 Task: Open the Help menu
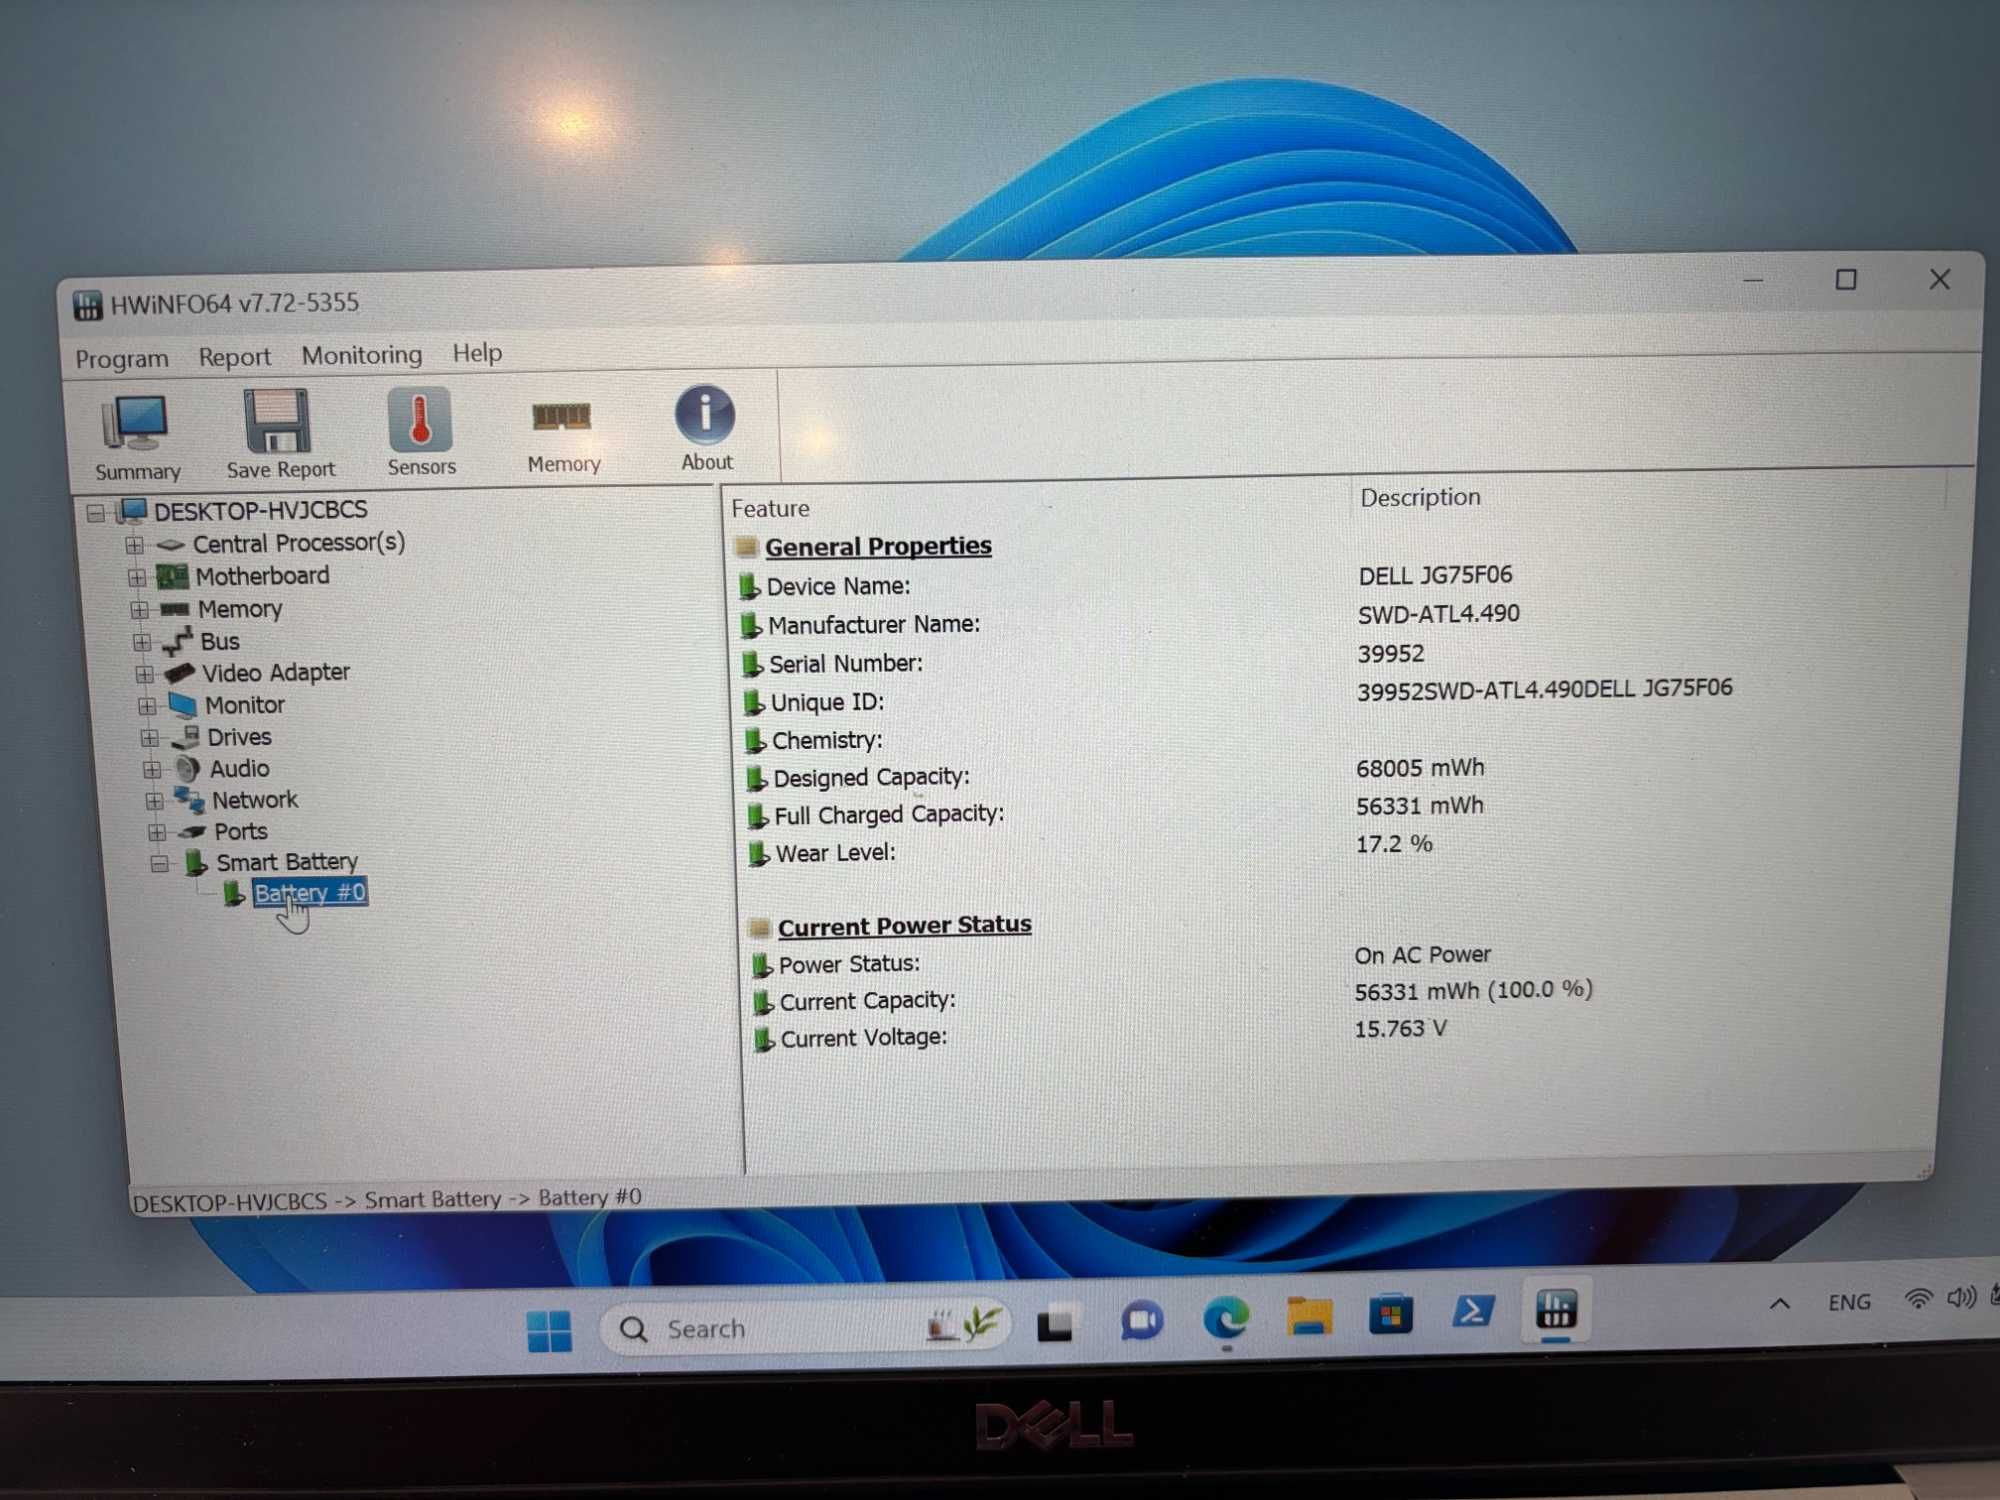pyautogui.click(x=477, y=352)
